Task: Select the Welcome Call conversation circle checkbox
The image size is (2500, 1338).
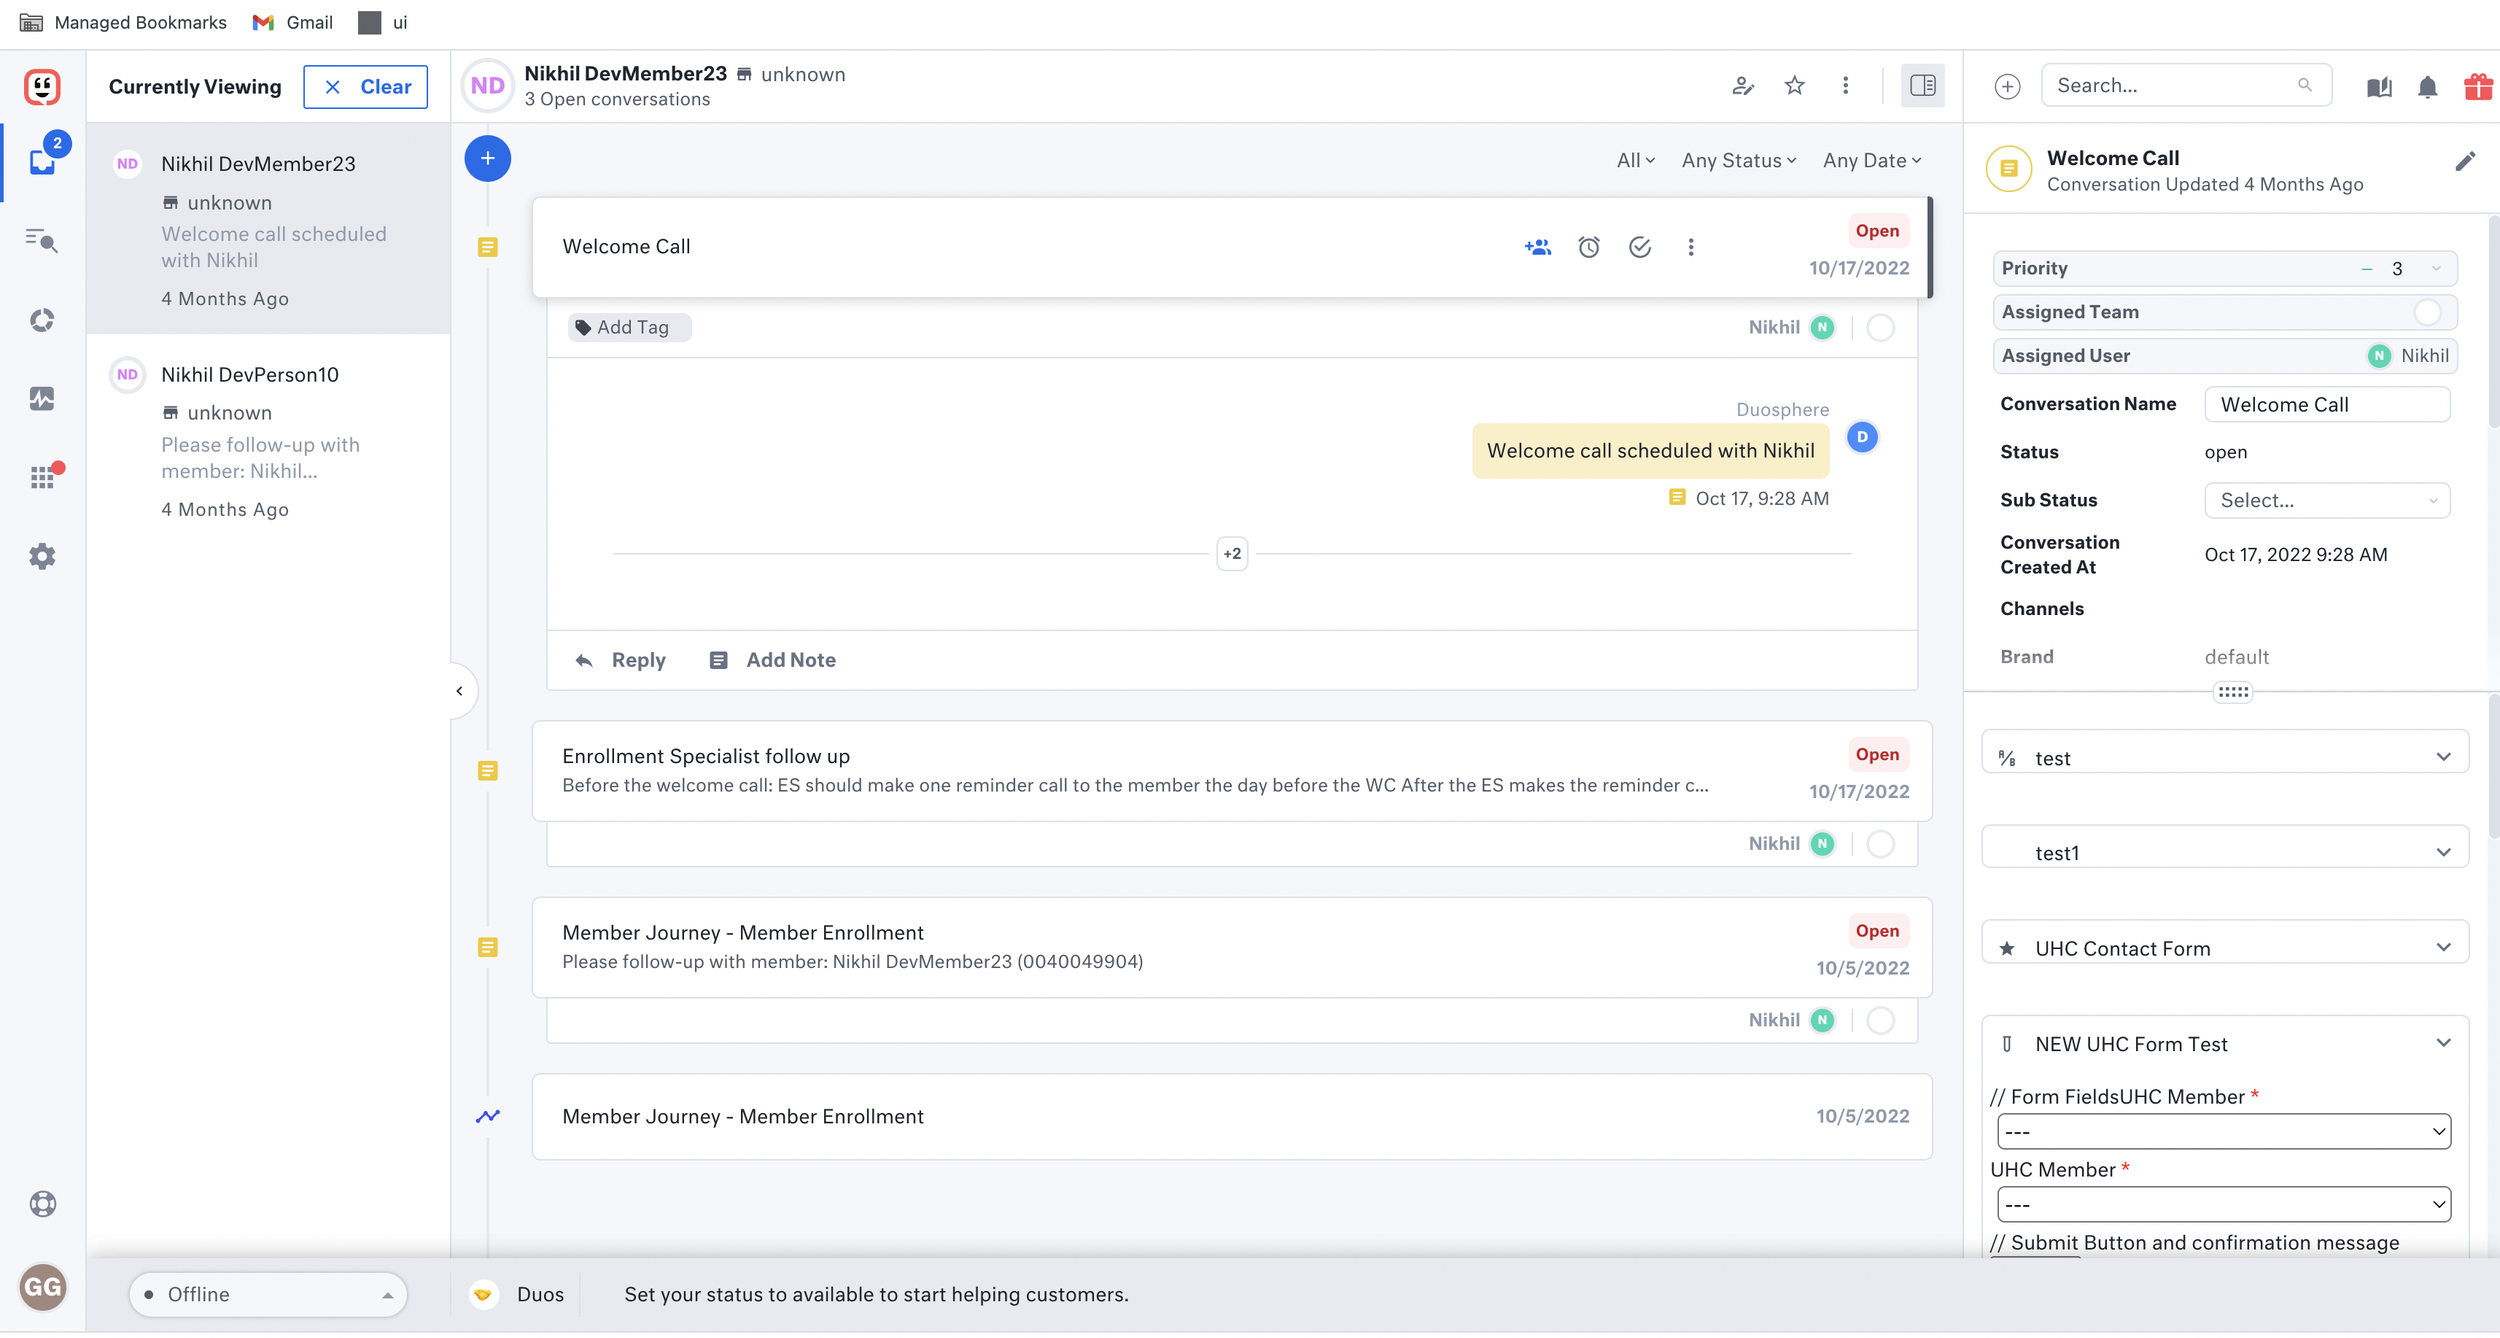Action: pos(1880,328)
